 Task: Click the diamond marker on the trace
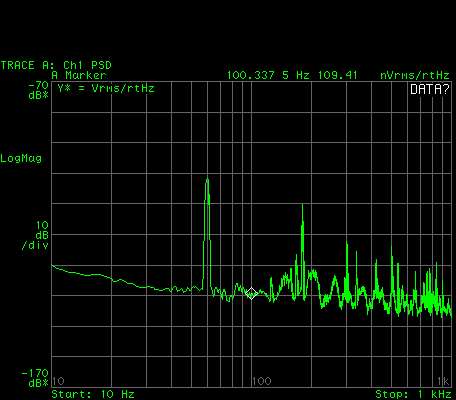tap(251, 293)
